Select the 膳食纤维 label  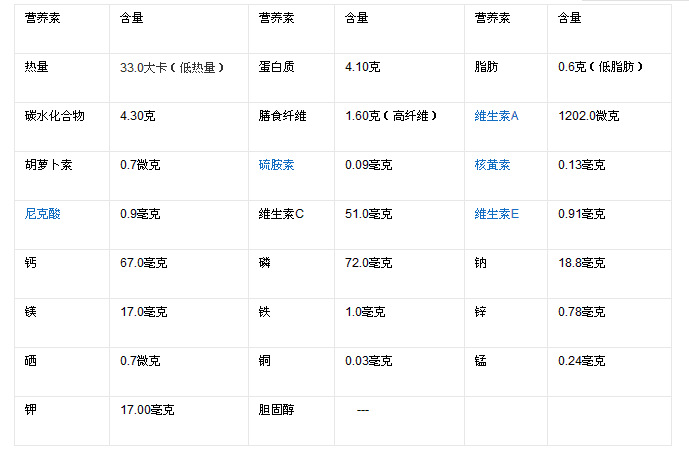tap(283, 116)
